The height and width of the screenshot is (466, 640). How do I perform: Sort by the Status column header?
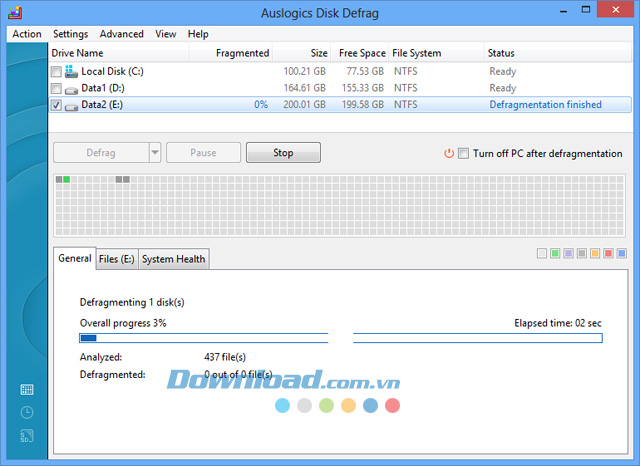click(x=558, y=53)
